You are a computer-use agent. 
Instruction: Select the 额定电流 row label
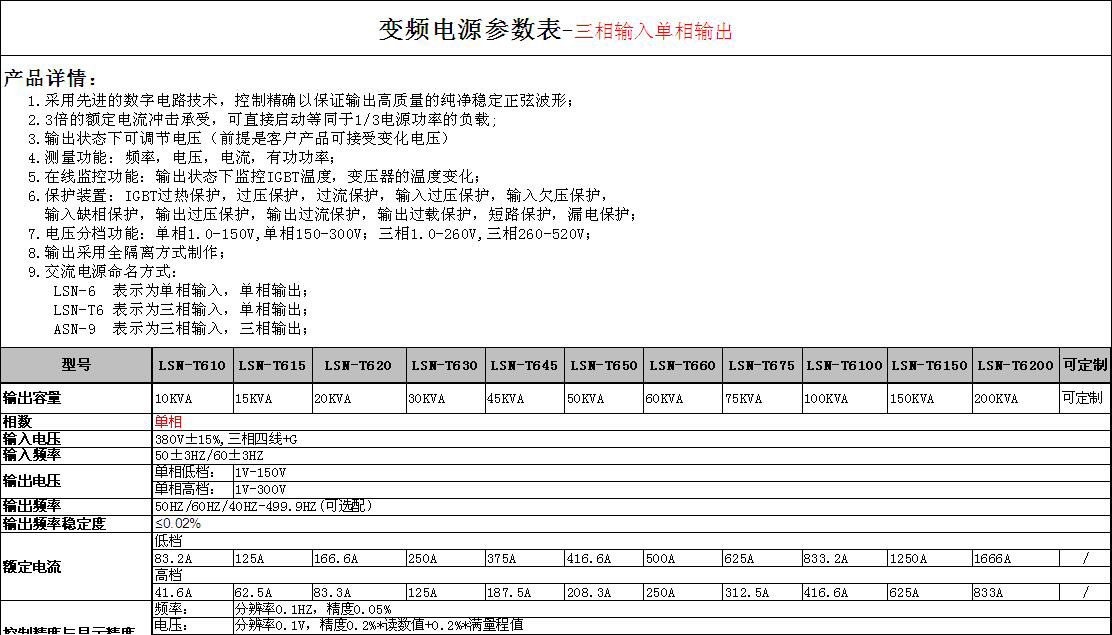32,567
